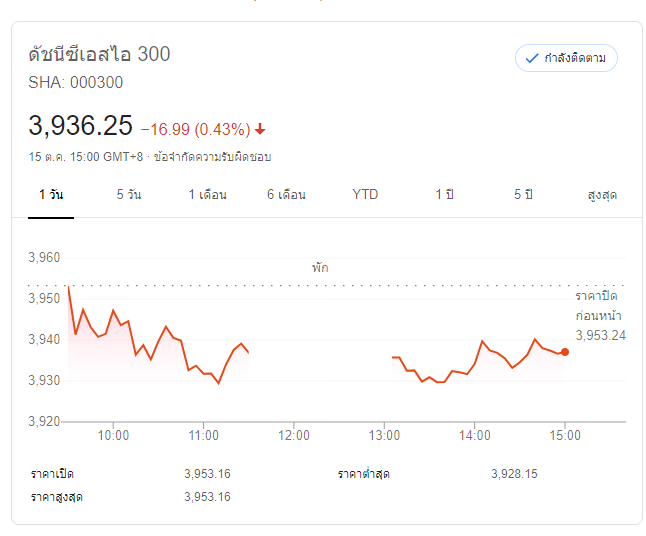Switch to the 5 วัน tab
Image resolution: width=646 pixels, height=536 pixels.
pos(128,194)
